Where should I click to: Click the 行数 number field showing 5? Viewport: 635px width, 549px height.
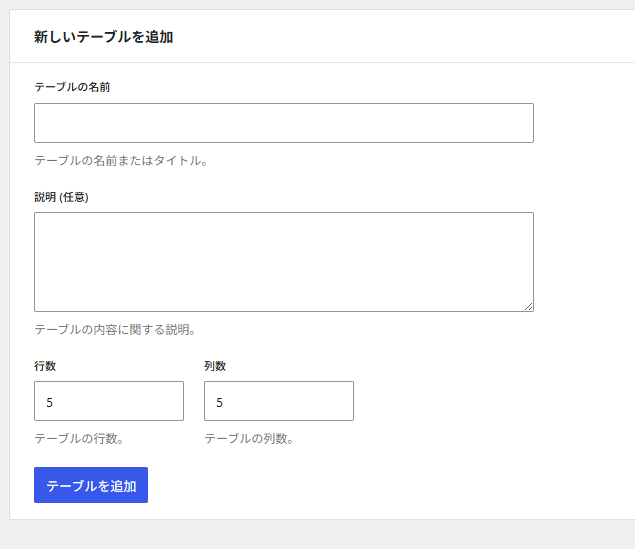click(108, 401)
